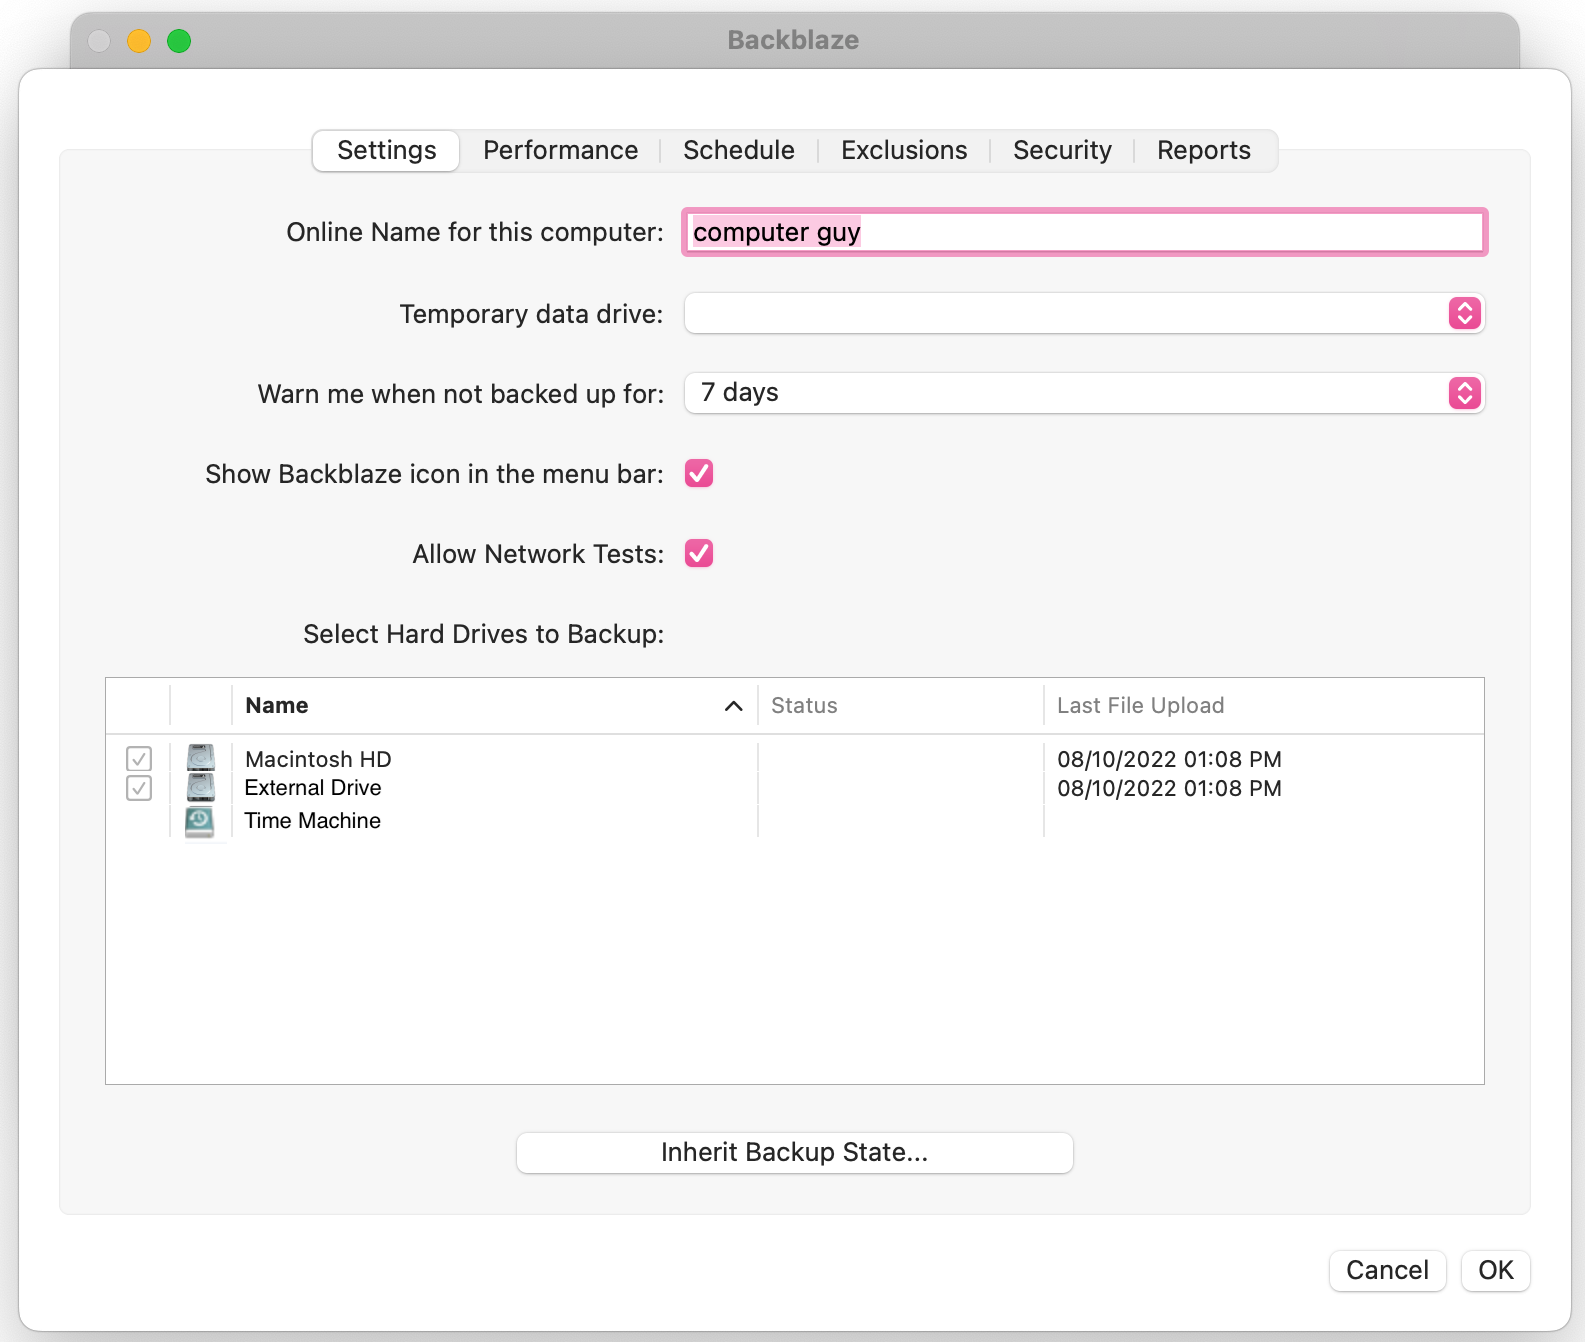1585x1342 pixels.
Task: Select the External Drive row name
Action: [313, 788]
